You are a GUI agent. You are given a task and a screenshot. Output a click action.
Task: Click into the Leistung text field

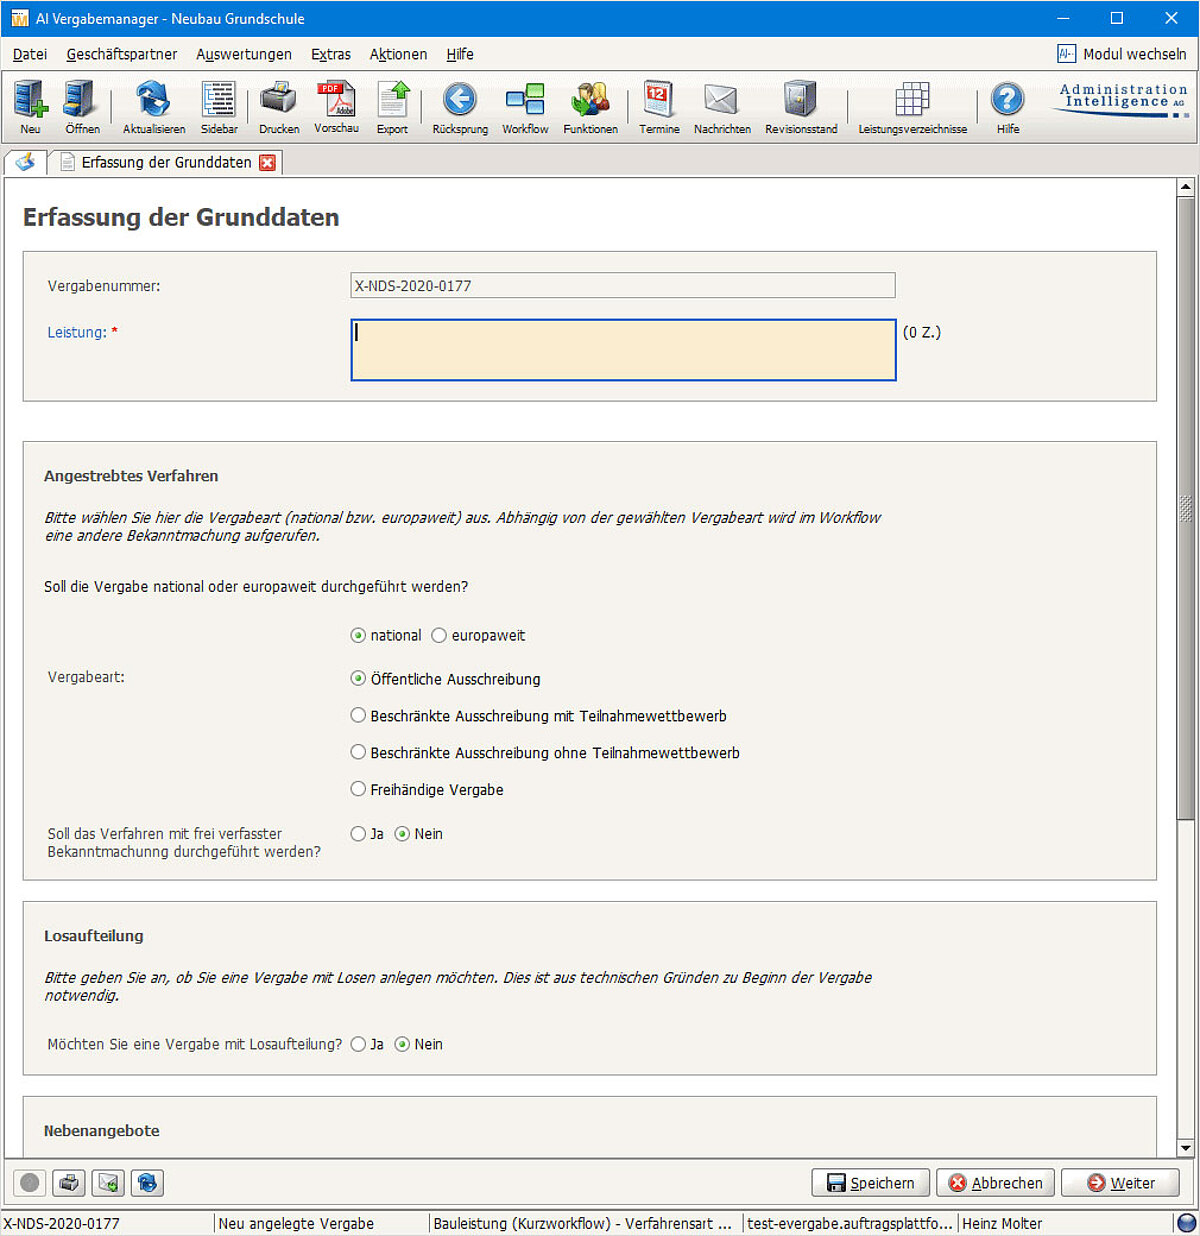point(623,350)
